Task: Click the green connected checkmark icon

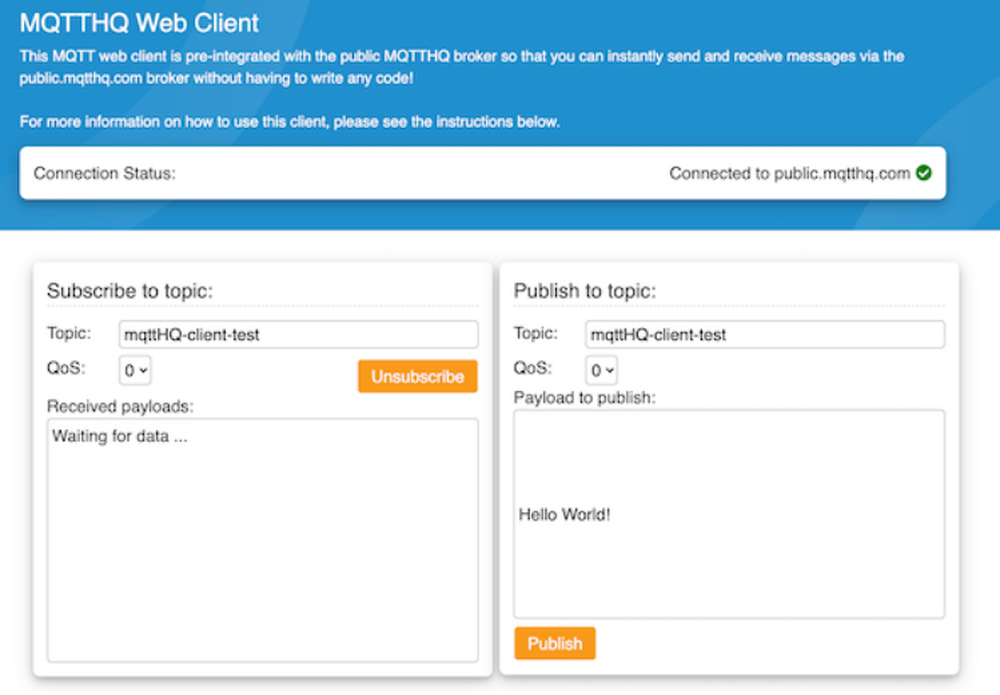Action: tap(923, 173)
